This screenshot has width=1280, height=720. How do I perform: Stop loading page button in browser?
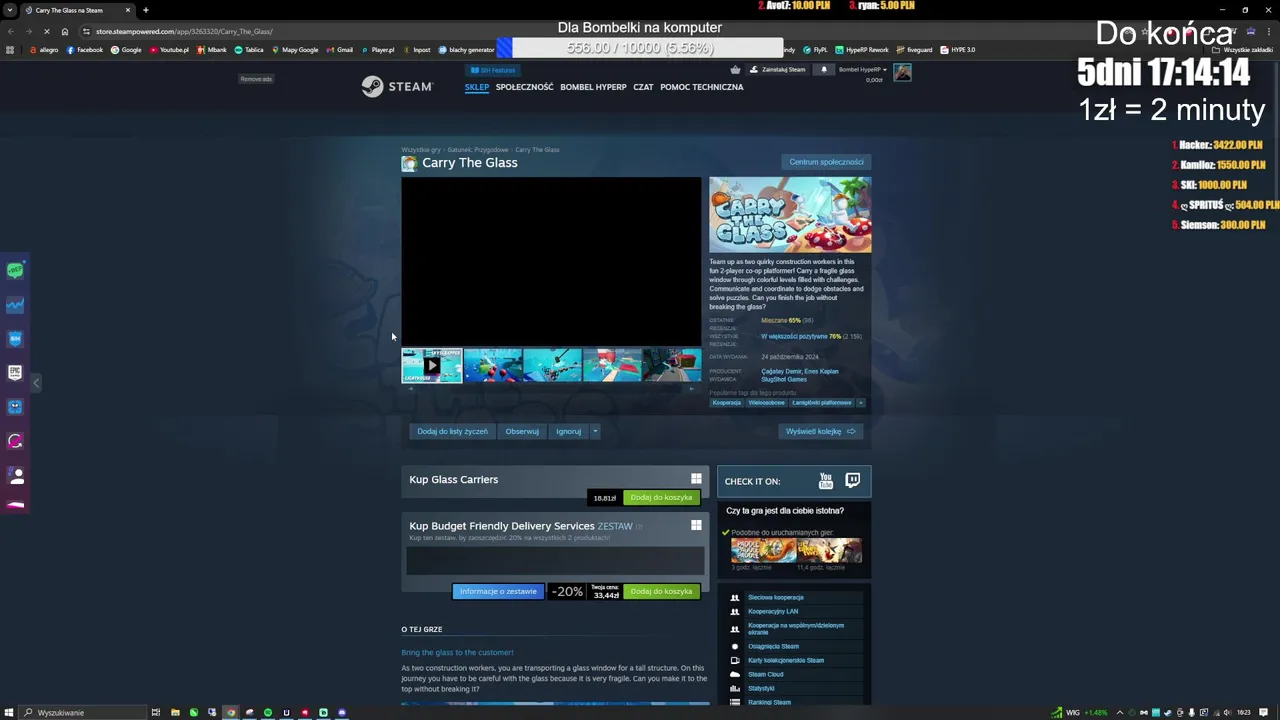(x=46, y=31)
